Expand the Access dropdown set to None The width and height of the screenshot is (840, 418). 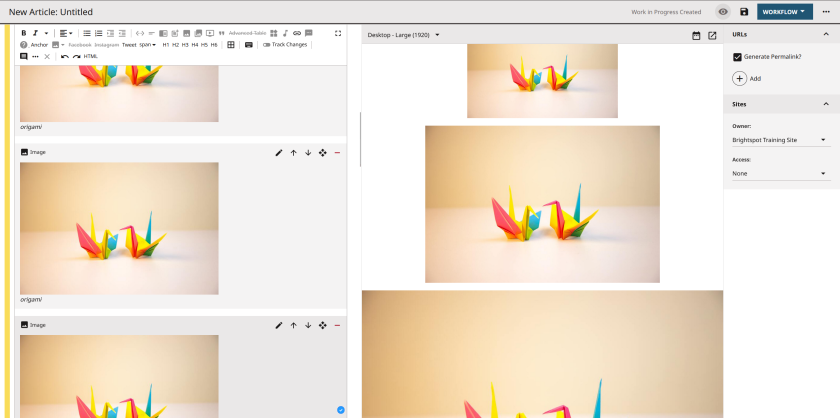[780, 174]
